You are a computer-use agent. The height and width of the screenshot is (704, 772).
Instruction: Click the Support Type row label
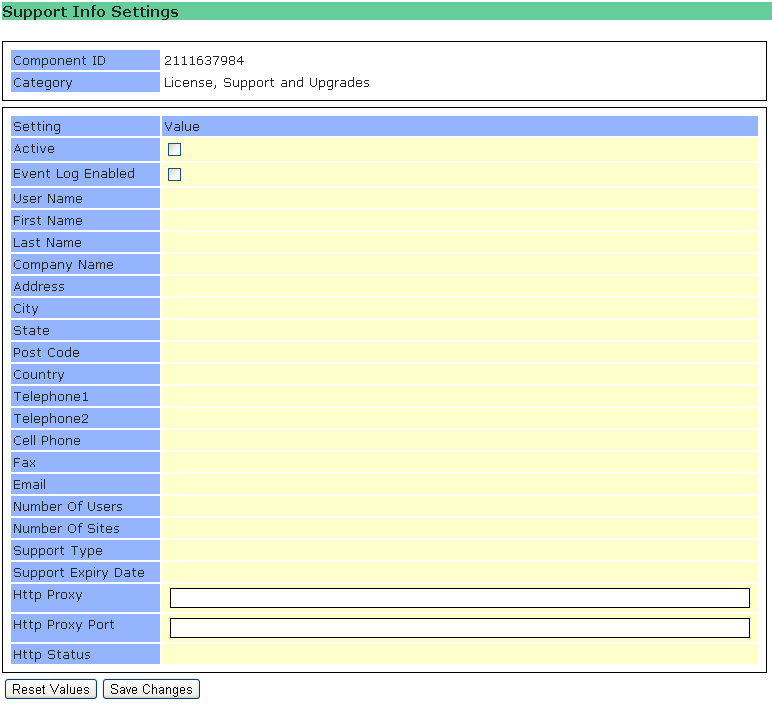point(58,551)
